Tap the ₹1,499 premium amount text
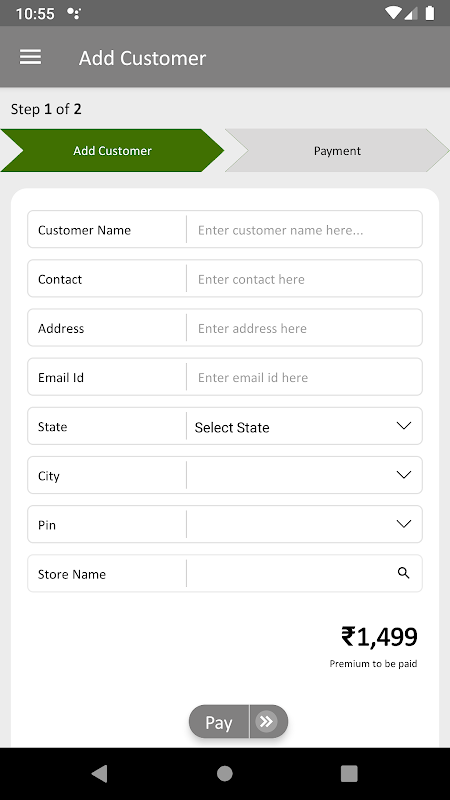This screenshot has width=450, height=800. [x=379, y=636]
